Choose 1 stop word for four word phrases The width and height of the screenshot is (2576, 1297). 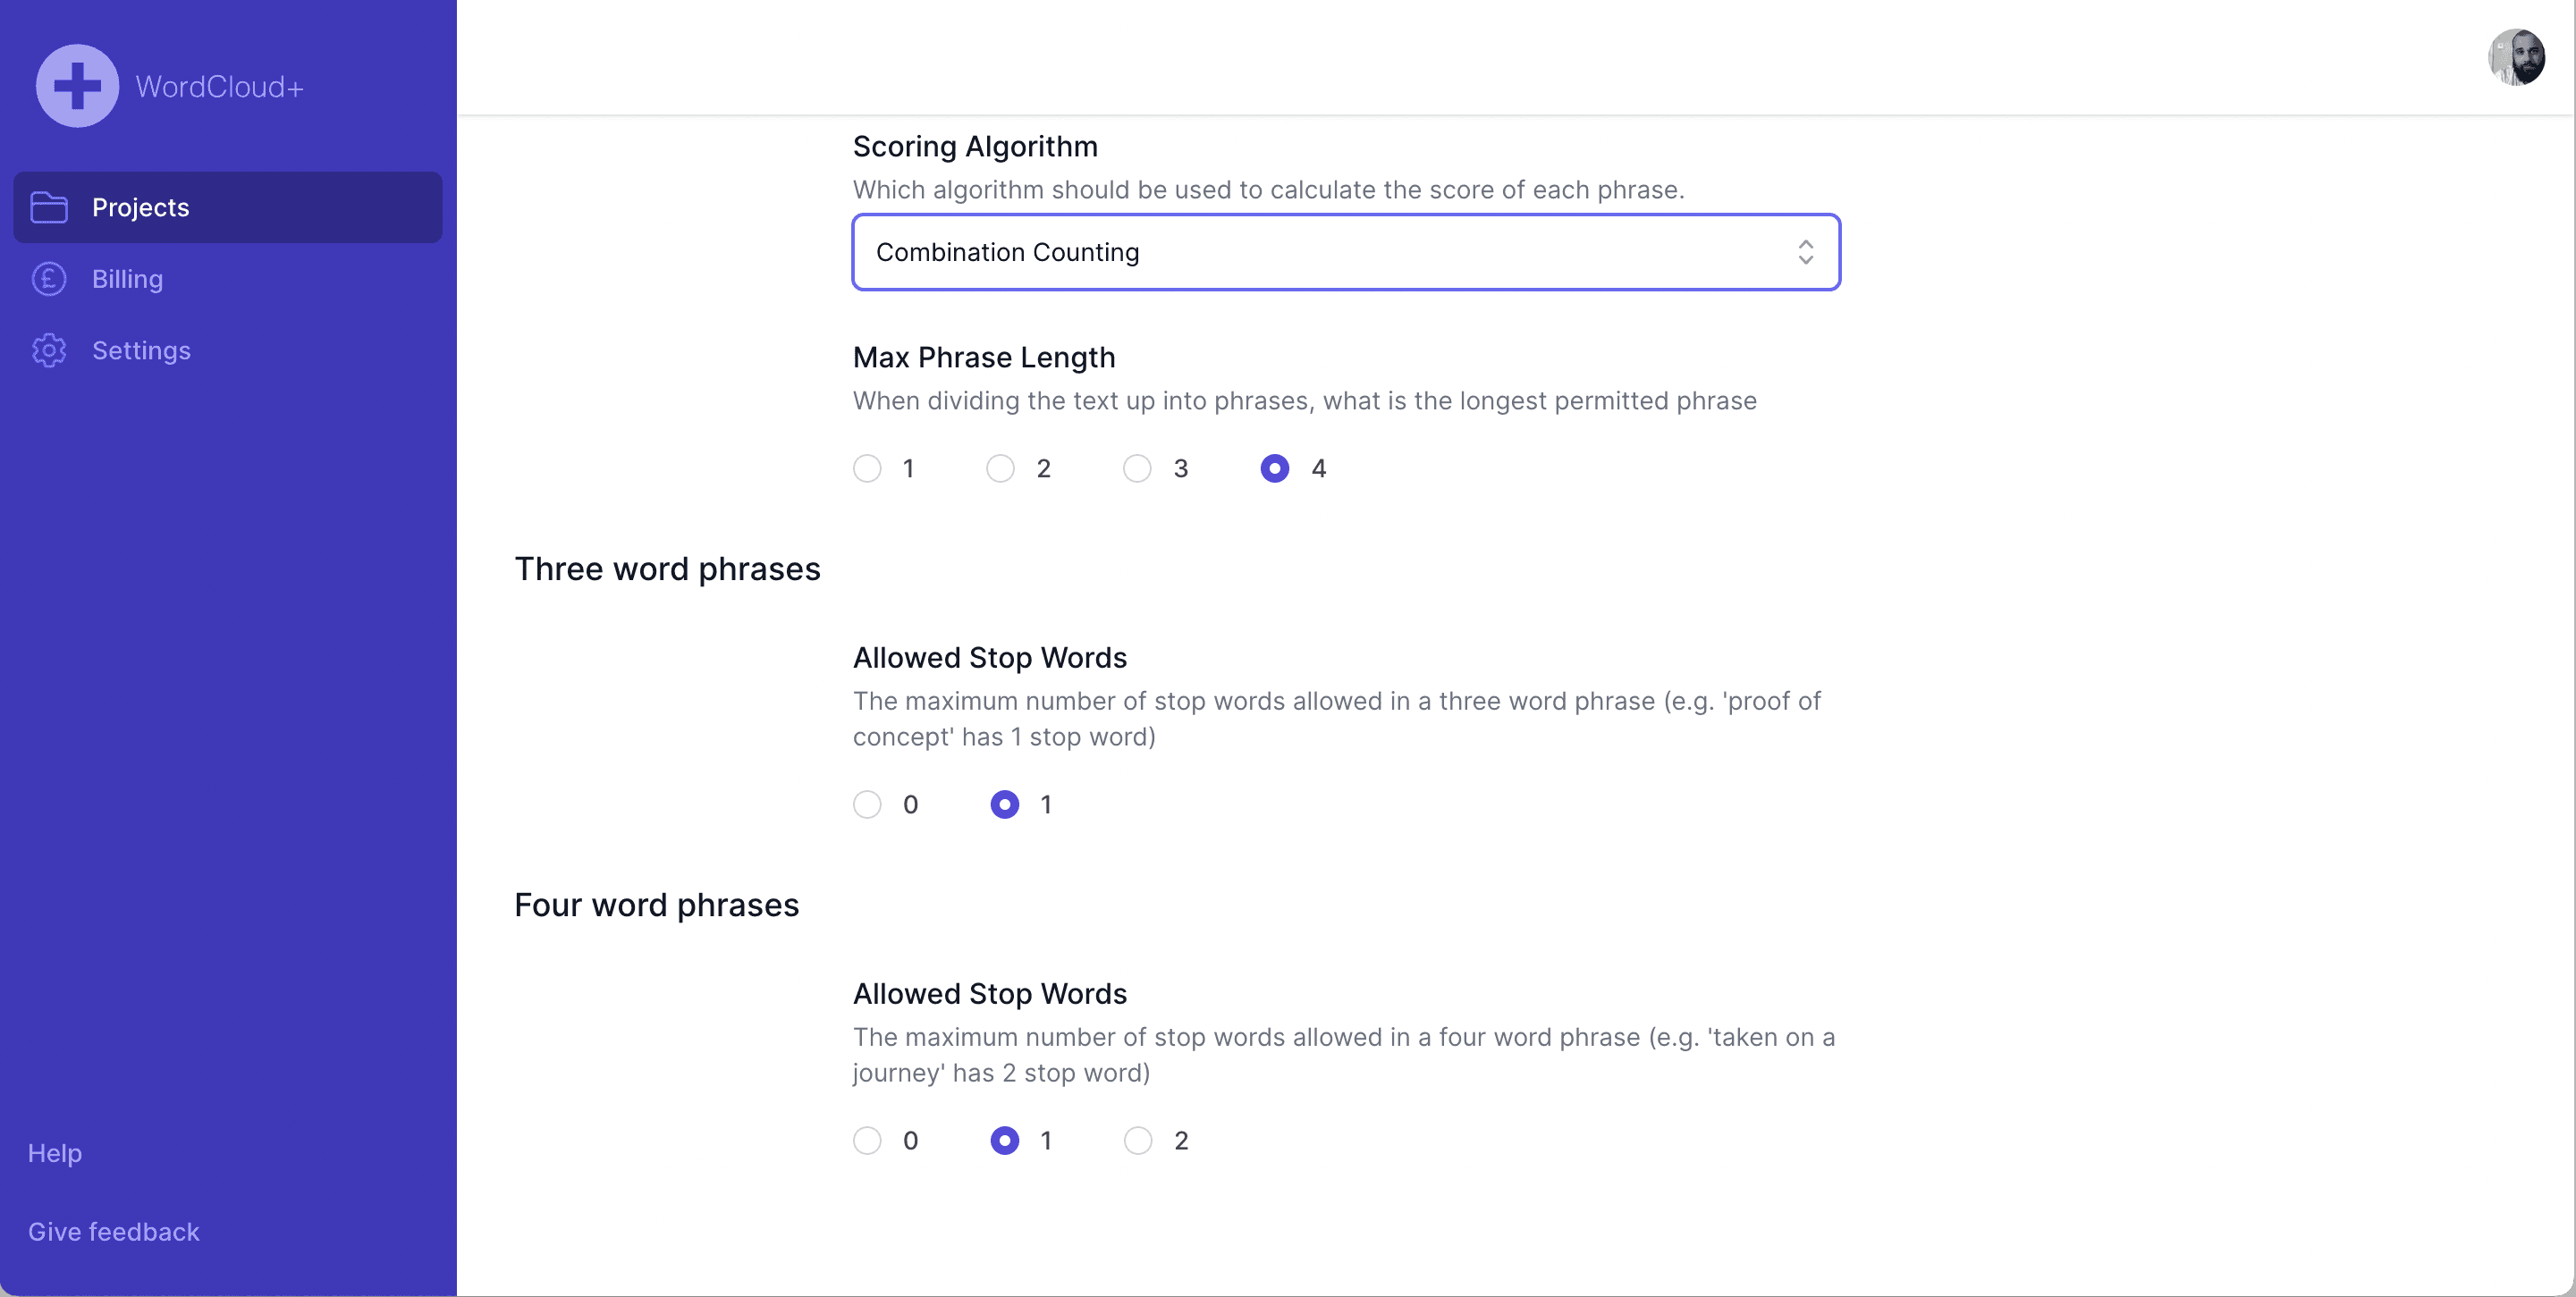click(x=1004, y=1140)
